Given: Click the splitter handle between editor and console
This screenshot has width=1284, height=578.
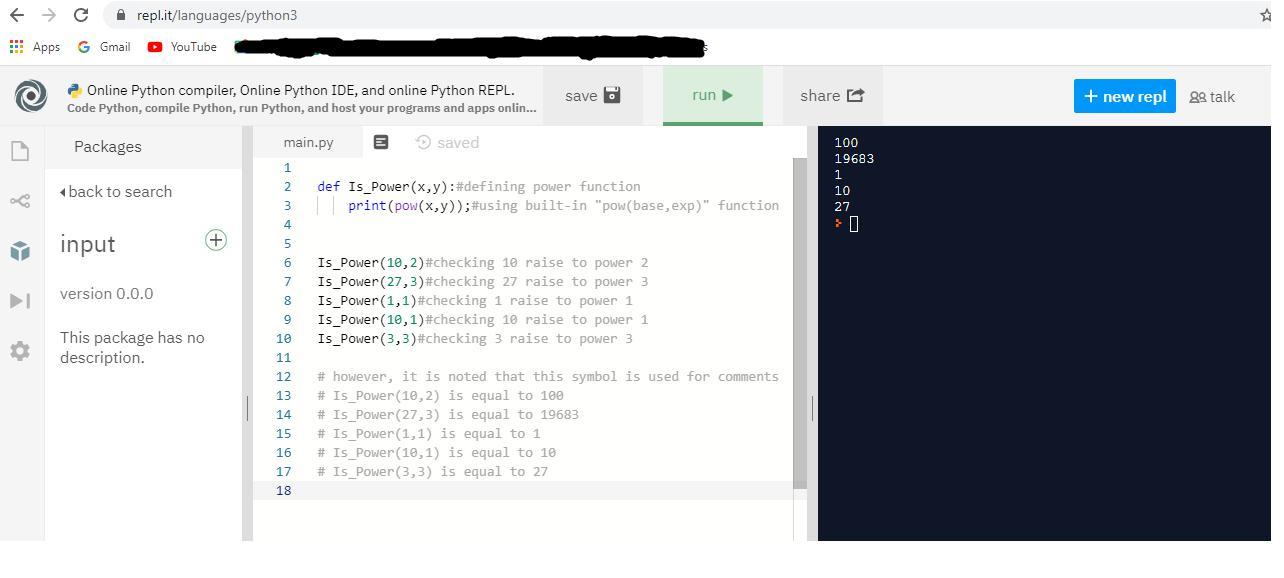Looking at the screenshot, I should coord(812,408).
